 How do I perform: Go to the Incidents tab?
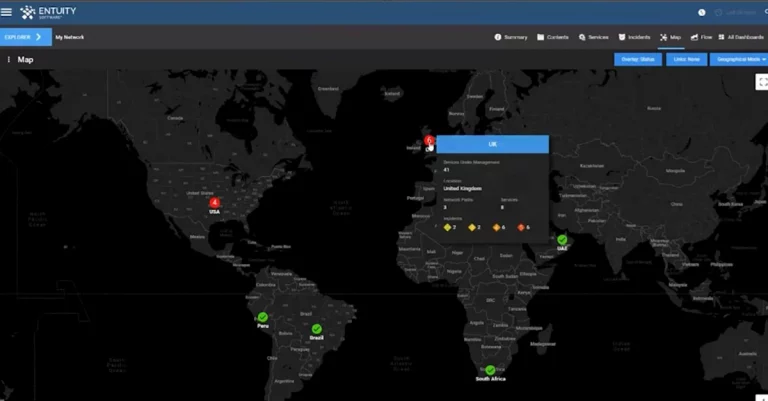[x=634, y=37]
